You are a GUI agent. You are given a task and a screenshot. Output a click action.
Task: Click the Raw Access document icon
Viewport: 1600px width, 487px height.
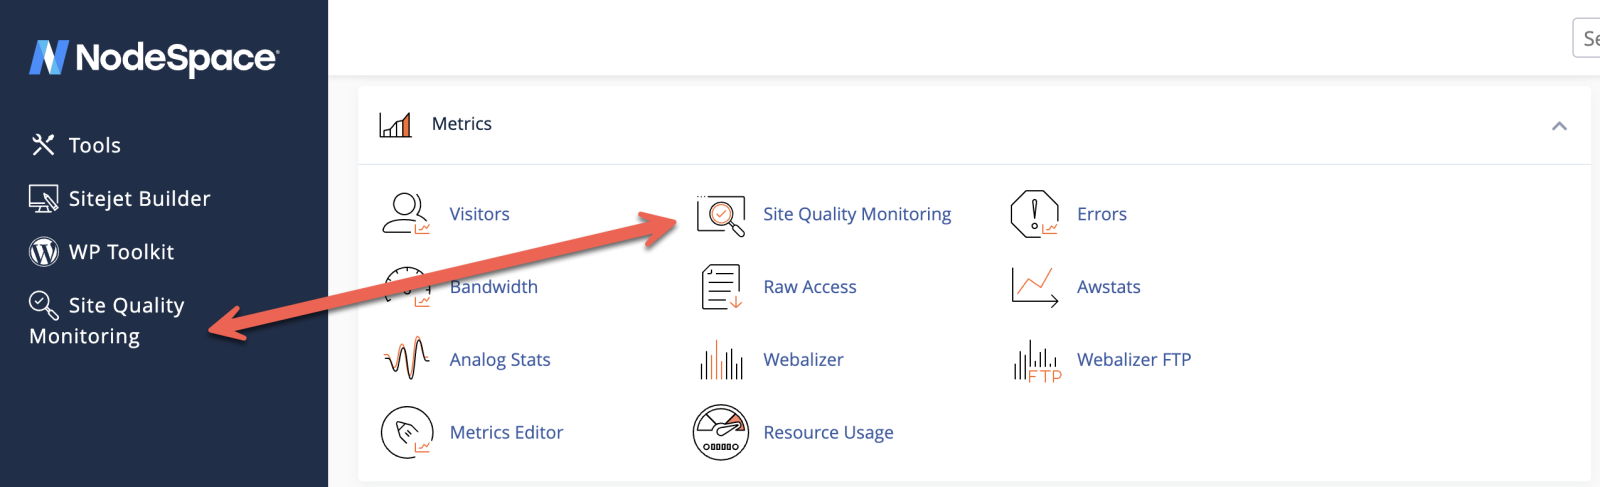[721, 287]
